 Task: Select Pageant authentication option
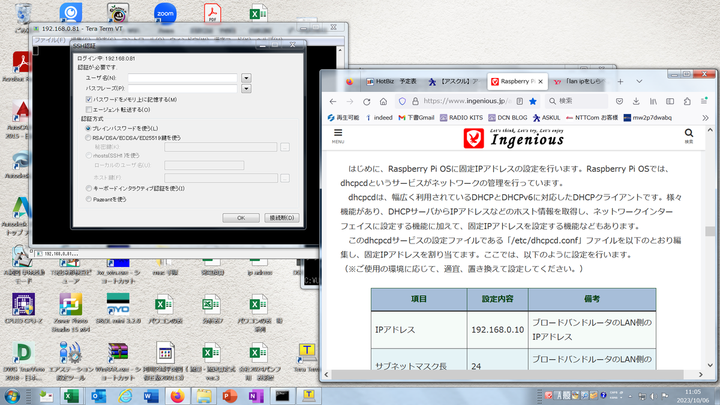click(88, 199)
